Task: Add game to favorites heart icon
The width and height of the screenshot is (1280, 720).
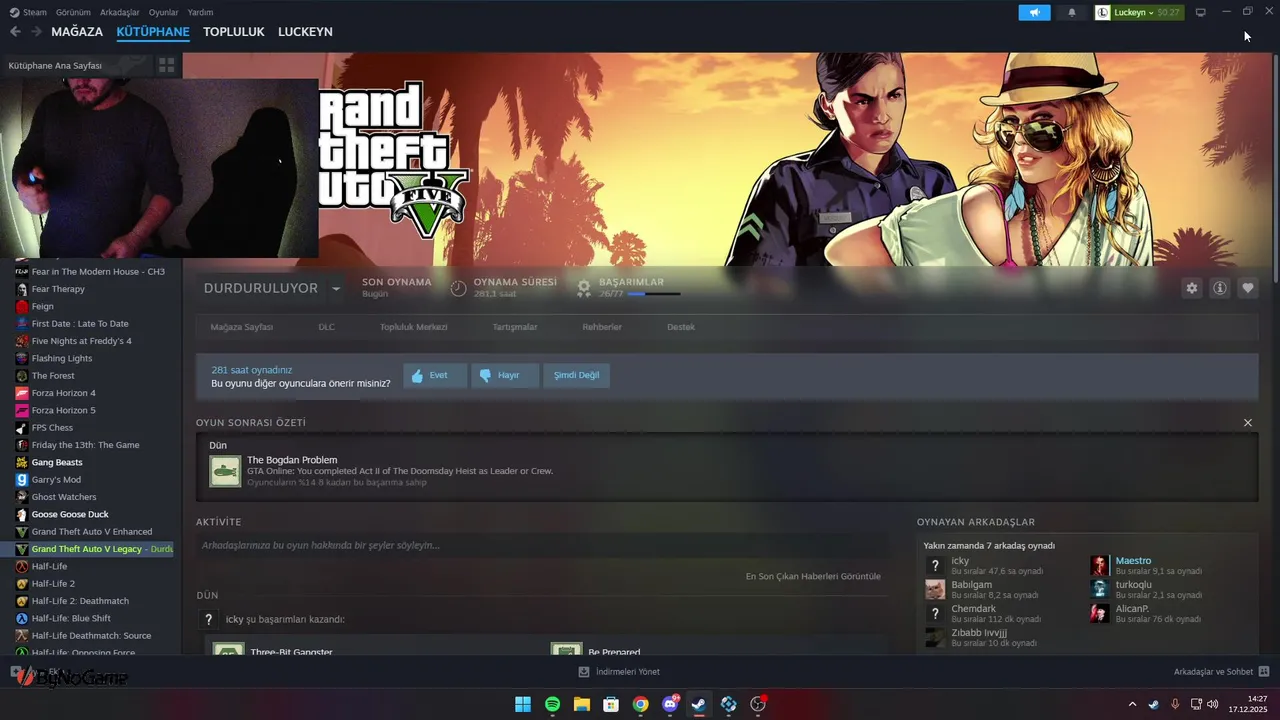Action: click(1248, 288)
